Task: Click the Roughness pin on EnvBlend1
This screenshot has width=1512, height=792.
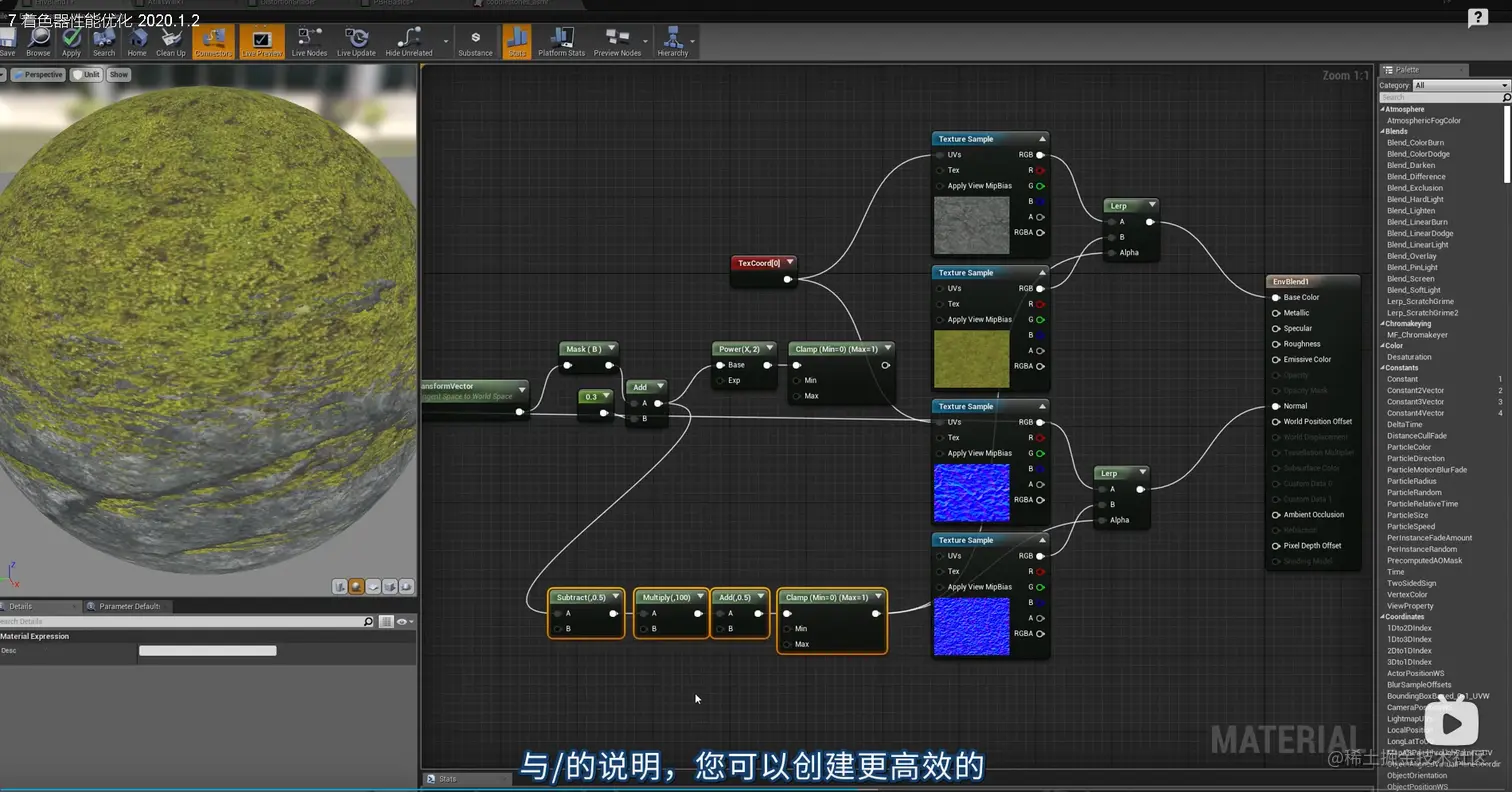Action: click(1276, 344)
